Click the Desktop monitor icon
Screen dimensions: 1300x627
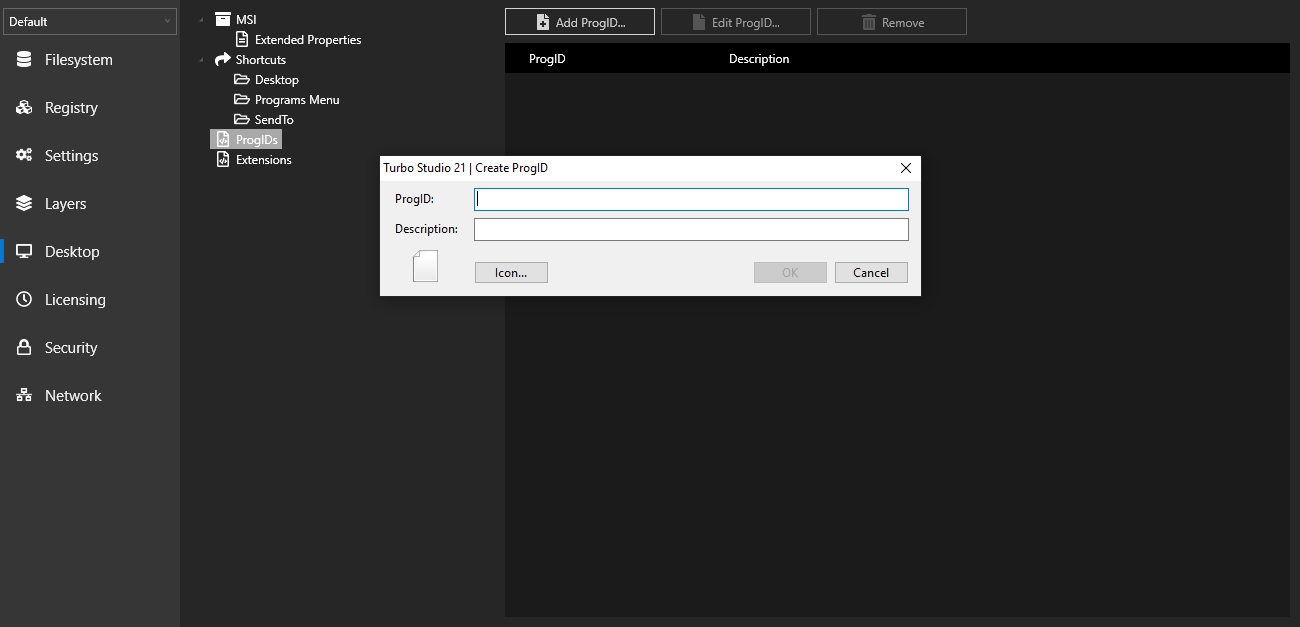[x=24, y=252]
